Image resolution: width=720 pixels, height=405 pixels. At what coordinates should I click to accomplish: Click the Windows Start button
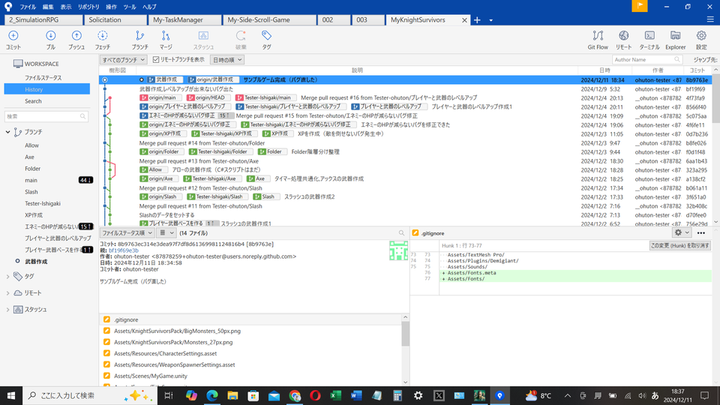pyautogui.click(x=11, y=395)
